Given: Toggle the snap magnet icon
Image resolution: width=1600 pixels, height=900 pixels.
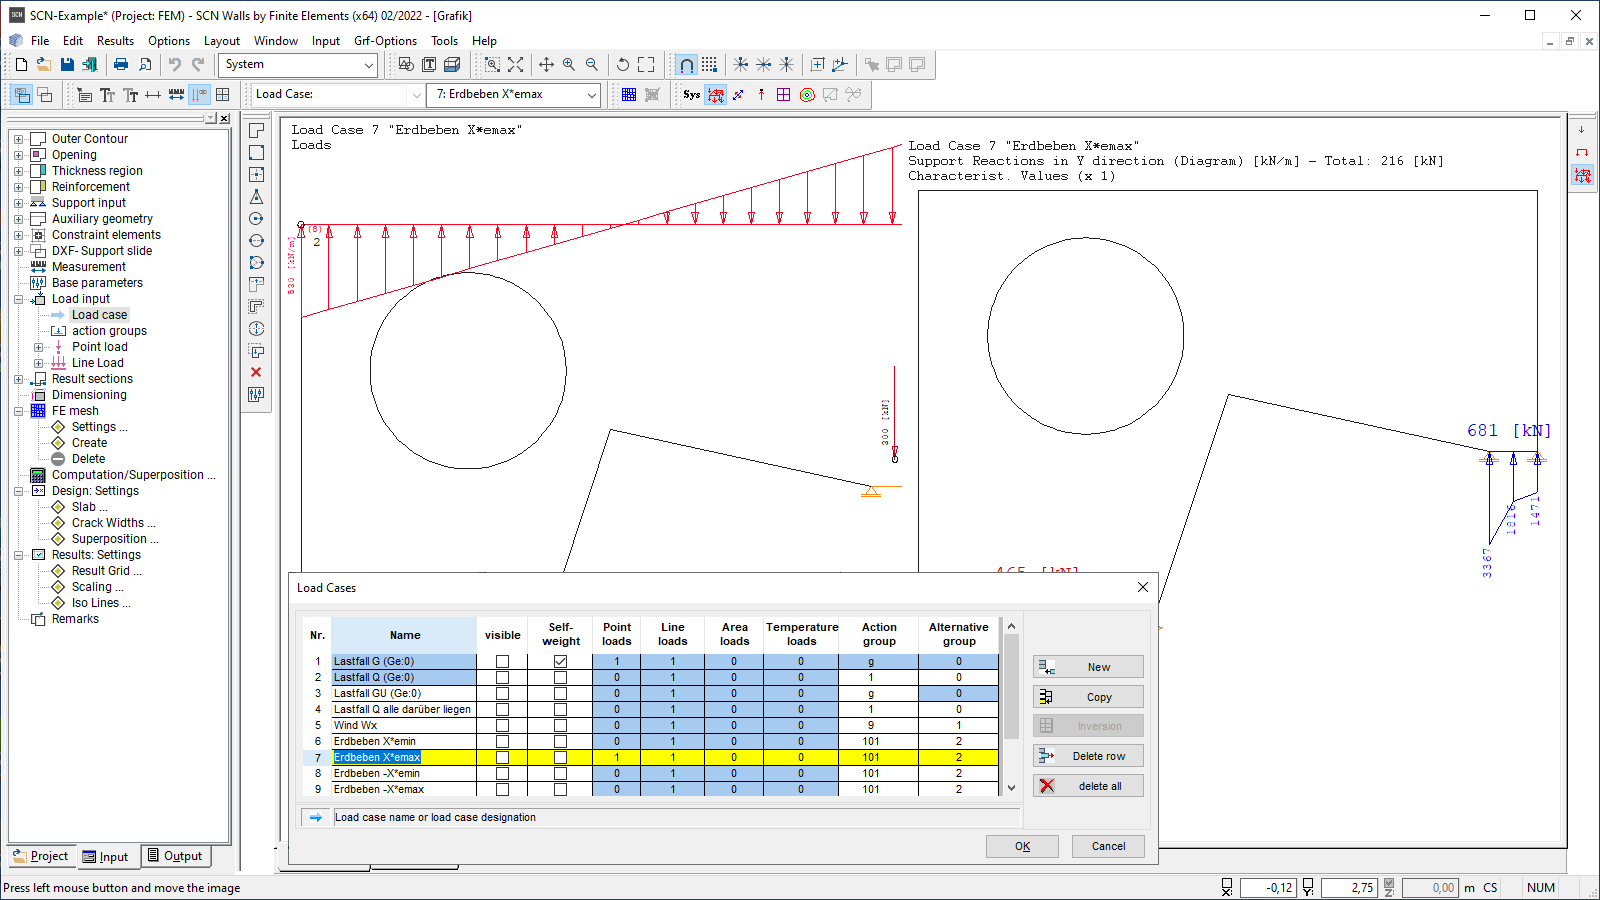Looking at the screenshot, I should pyautogui.click(x=686, y=64).
